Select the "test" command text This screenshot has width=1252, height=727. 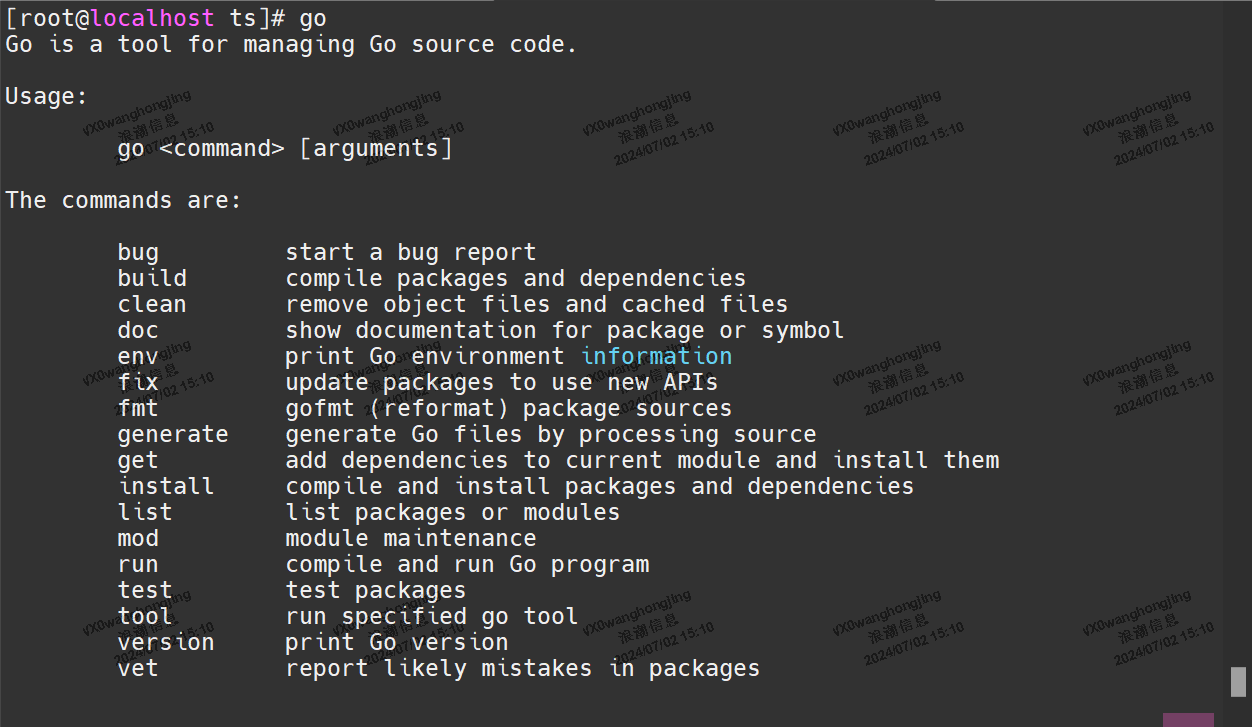click(144, 590)
